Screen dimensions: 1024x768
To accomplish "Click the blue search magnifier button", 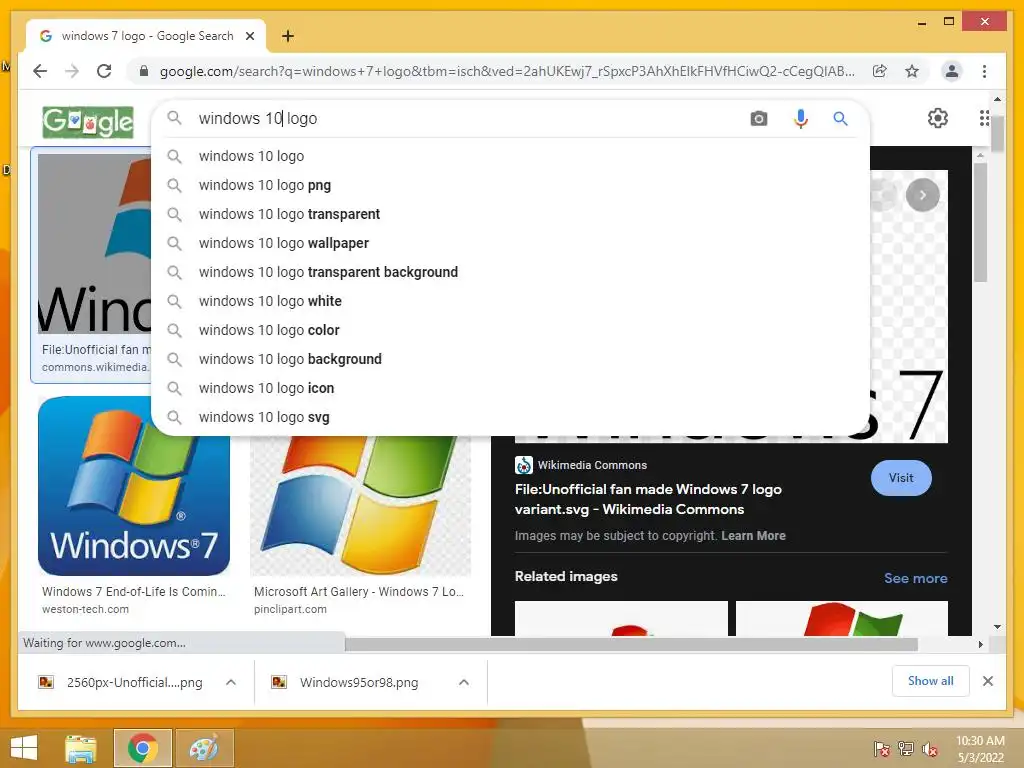I will [840, 118].
